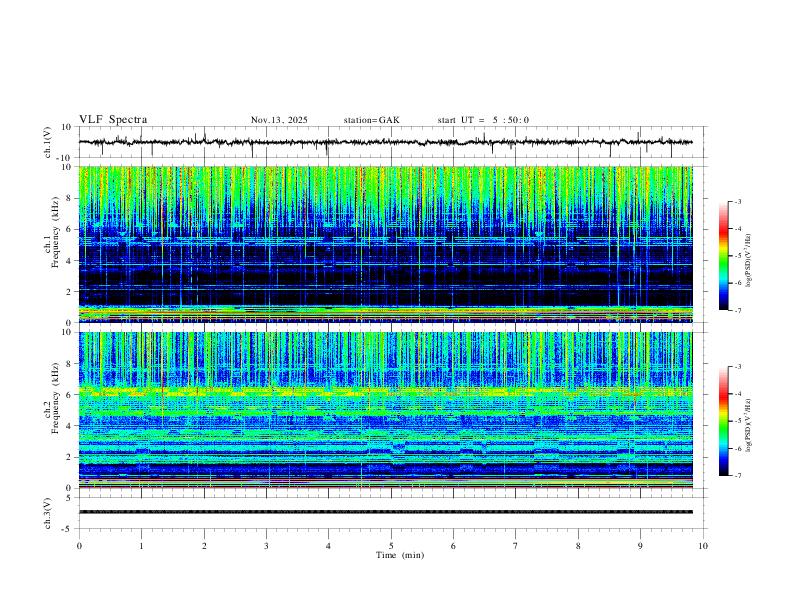Click the '-7' label on ch.2 color bar
The height and width of the screenshot is (612, 792).
(x=737, y=476)
